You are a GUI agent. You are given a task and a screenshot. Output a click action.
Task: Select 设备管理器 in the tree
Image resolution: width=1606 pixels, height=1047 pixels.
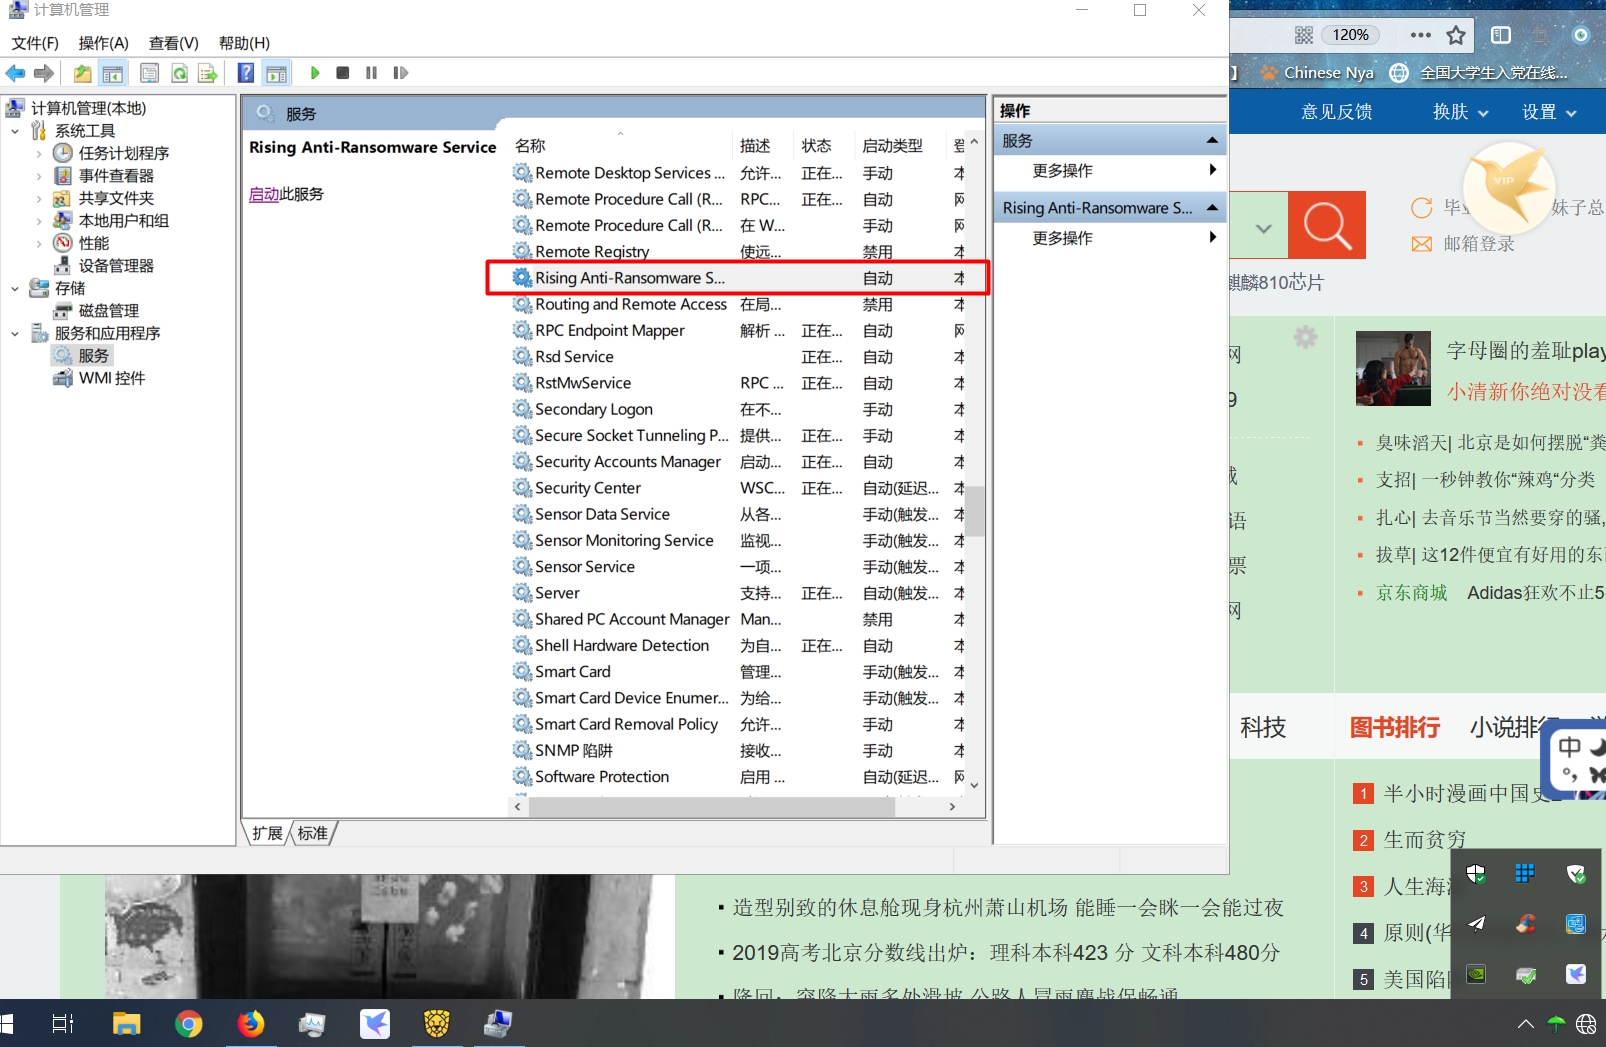coord(116,266)
